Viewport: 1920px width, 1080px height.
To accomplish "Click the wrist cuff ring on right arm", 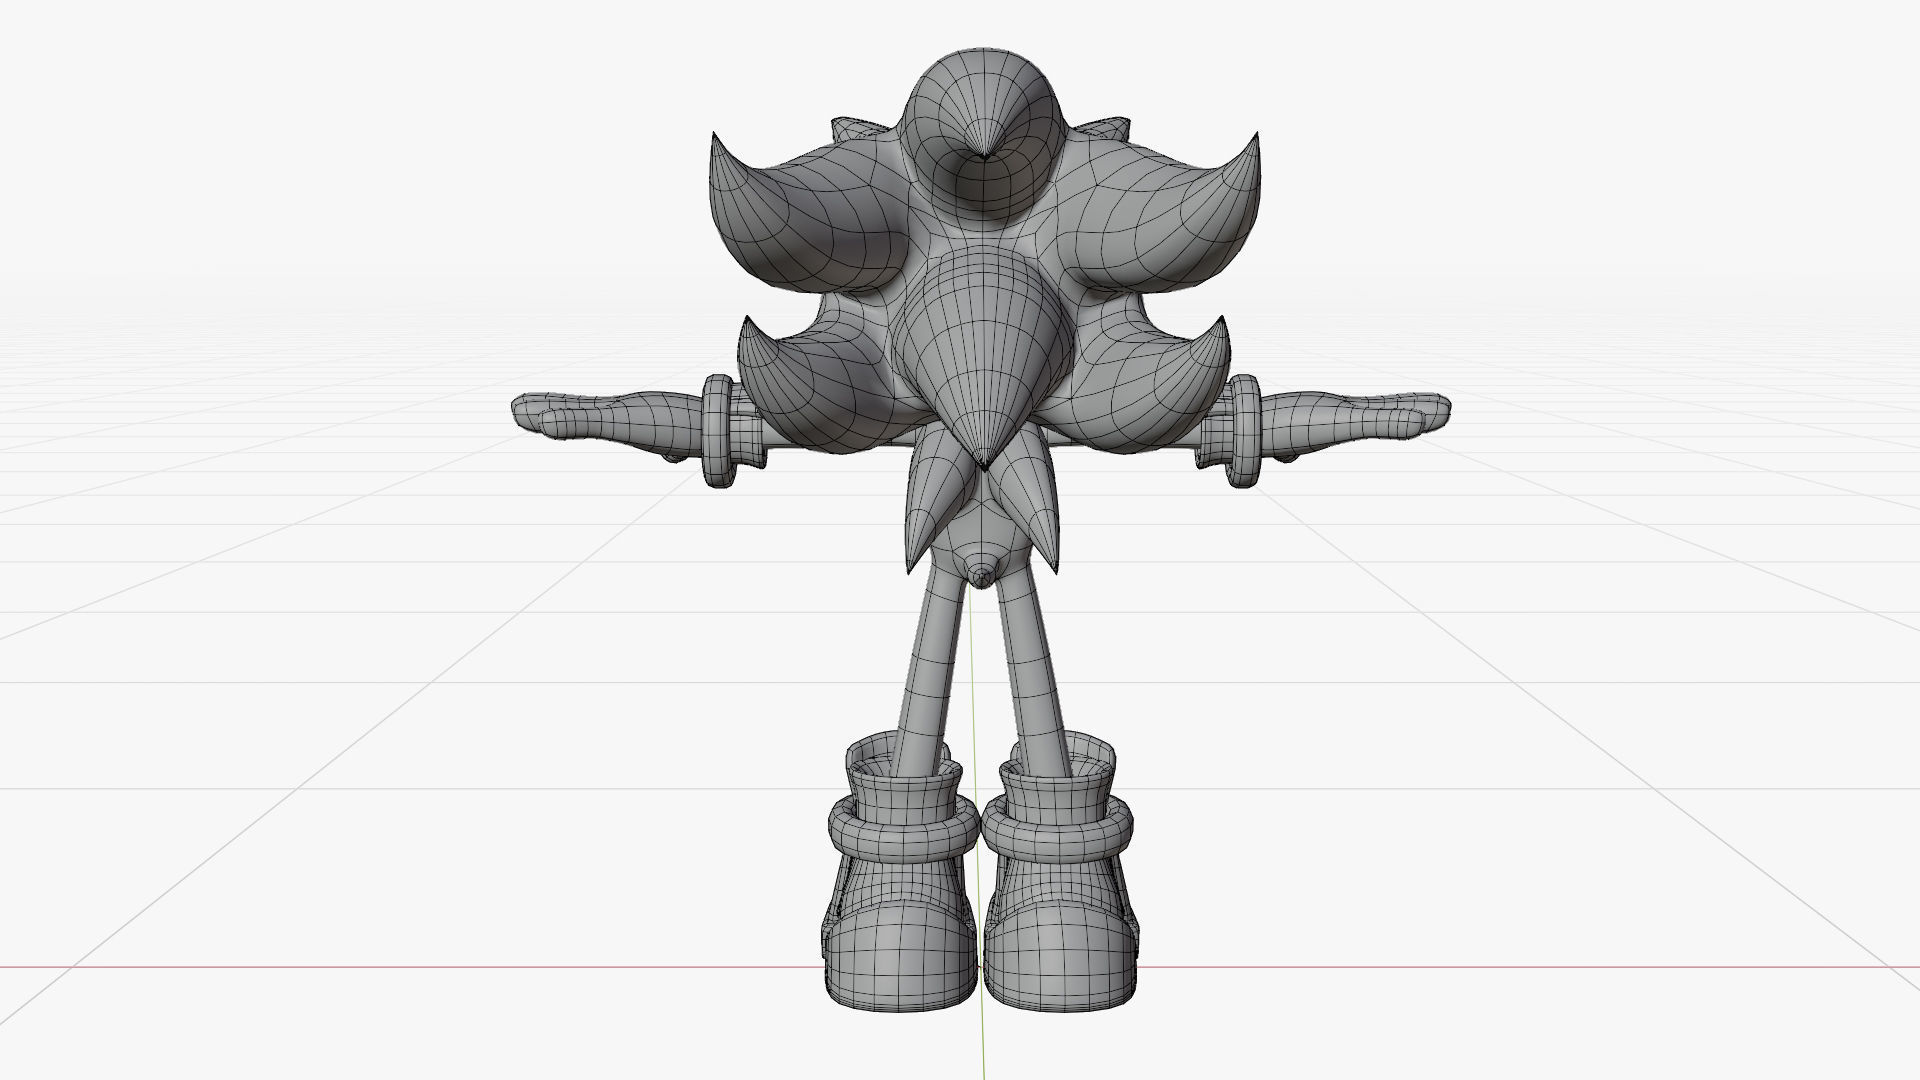I will (1243, 431).
